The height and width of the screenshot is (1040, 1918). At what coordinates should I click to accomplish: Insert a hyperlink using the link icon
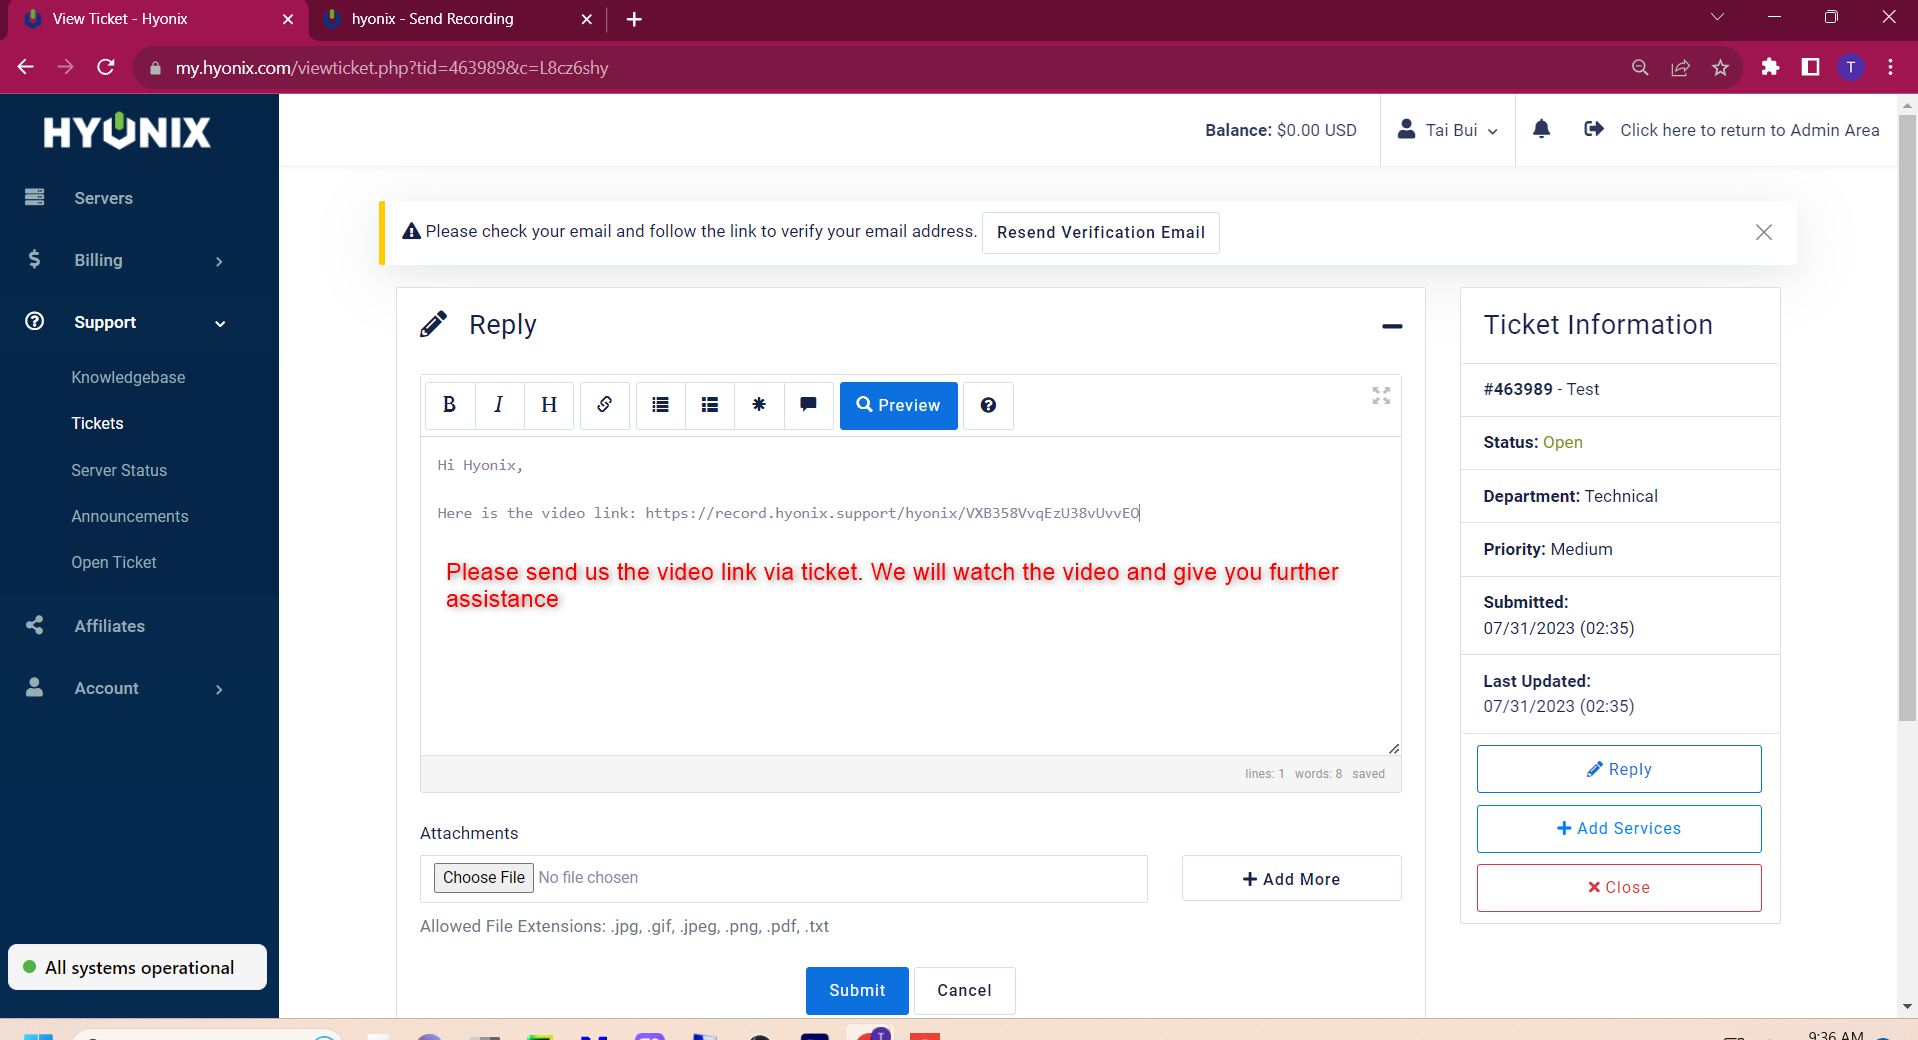[x=604, y=405]
